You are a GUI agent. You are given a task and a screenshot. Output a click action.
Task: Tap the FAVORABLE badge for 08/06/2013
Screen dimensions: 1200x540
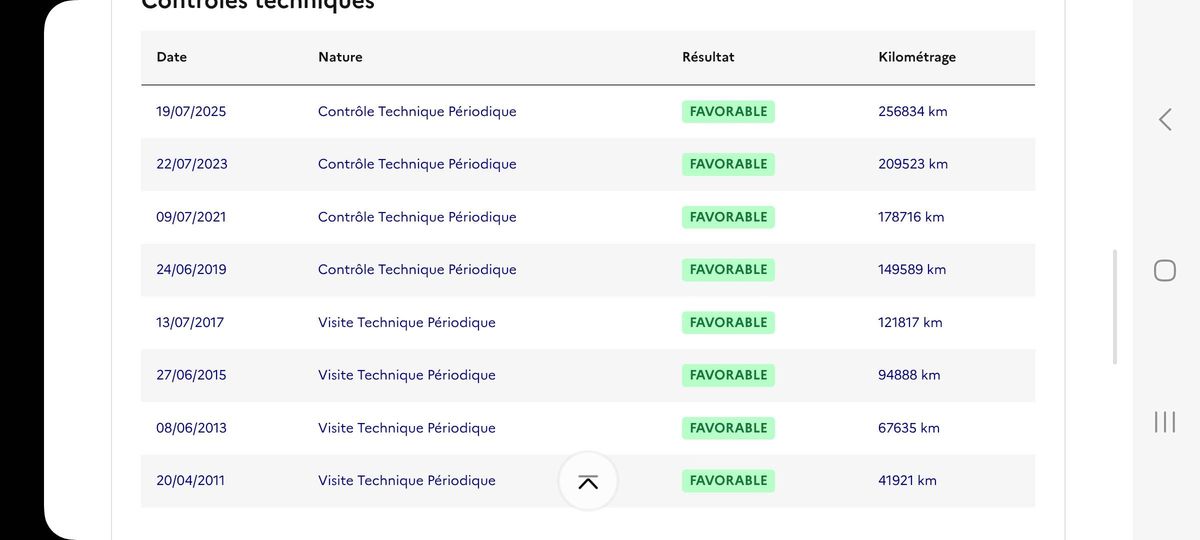tap(728, 428)
